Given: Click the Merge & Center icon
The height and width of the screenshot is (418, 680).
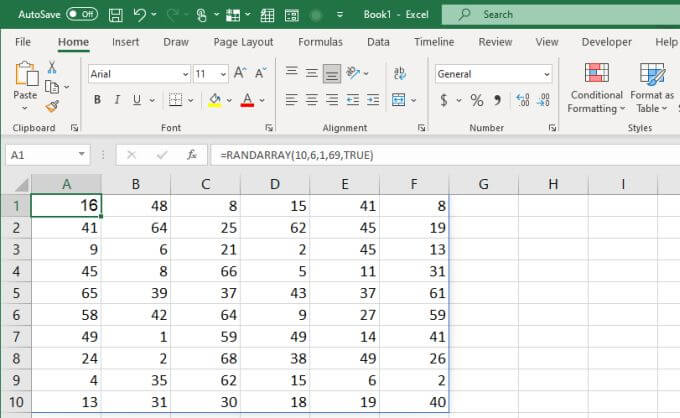Looking at the screenshot, I should 398,100.
